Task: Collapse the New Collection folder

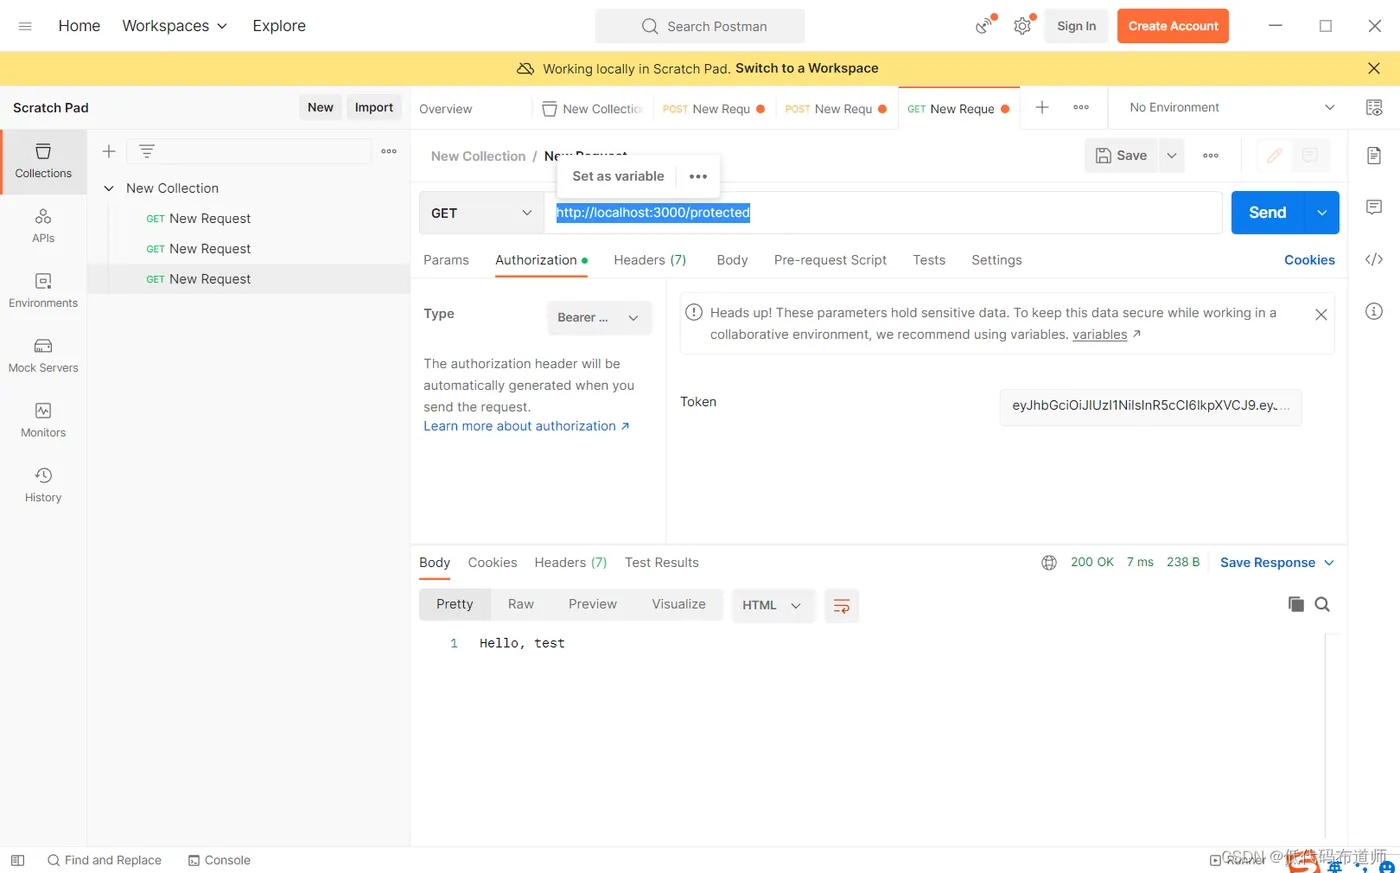Action: point(109,188)
